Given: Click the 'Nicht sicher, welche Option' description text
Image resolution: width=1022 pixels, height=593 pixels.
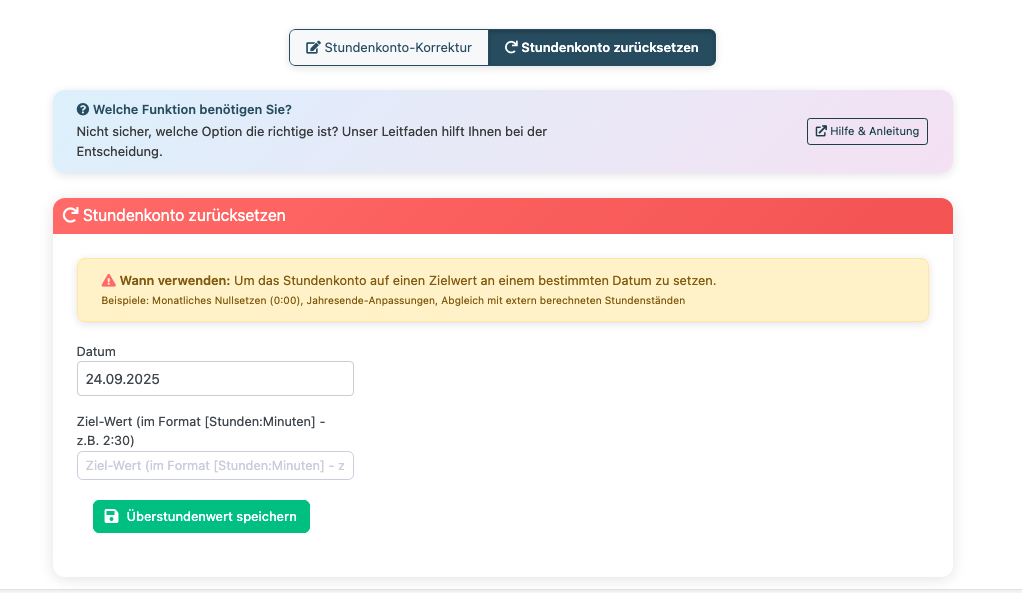Looking at the screenshot, I should click(312, 141).
